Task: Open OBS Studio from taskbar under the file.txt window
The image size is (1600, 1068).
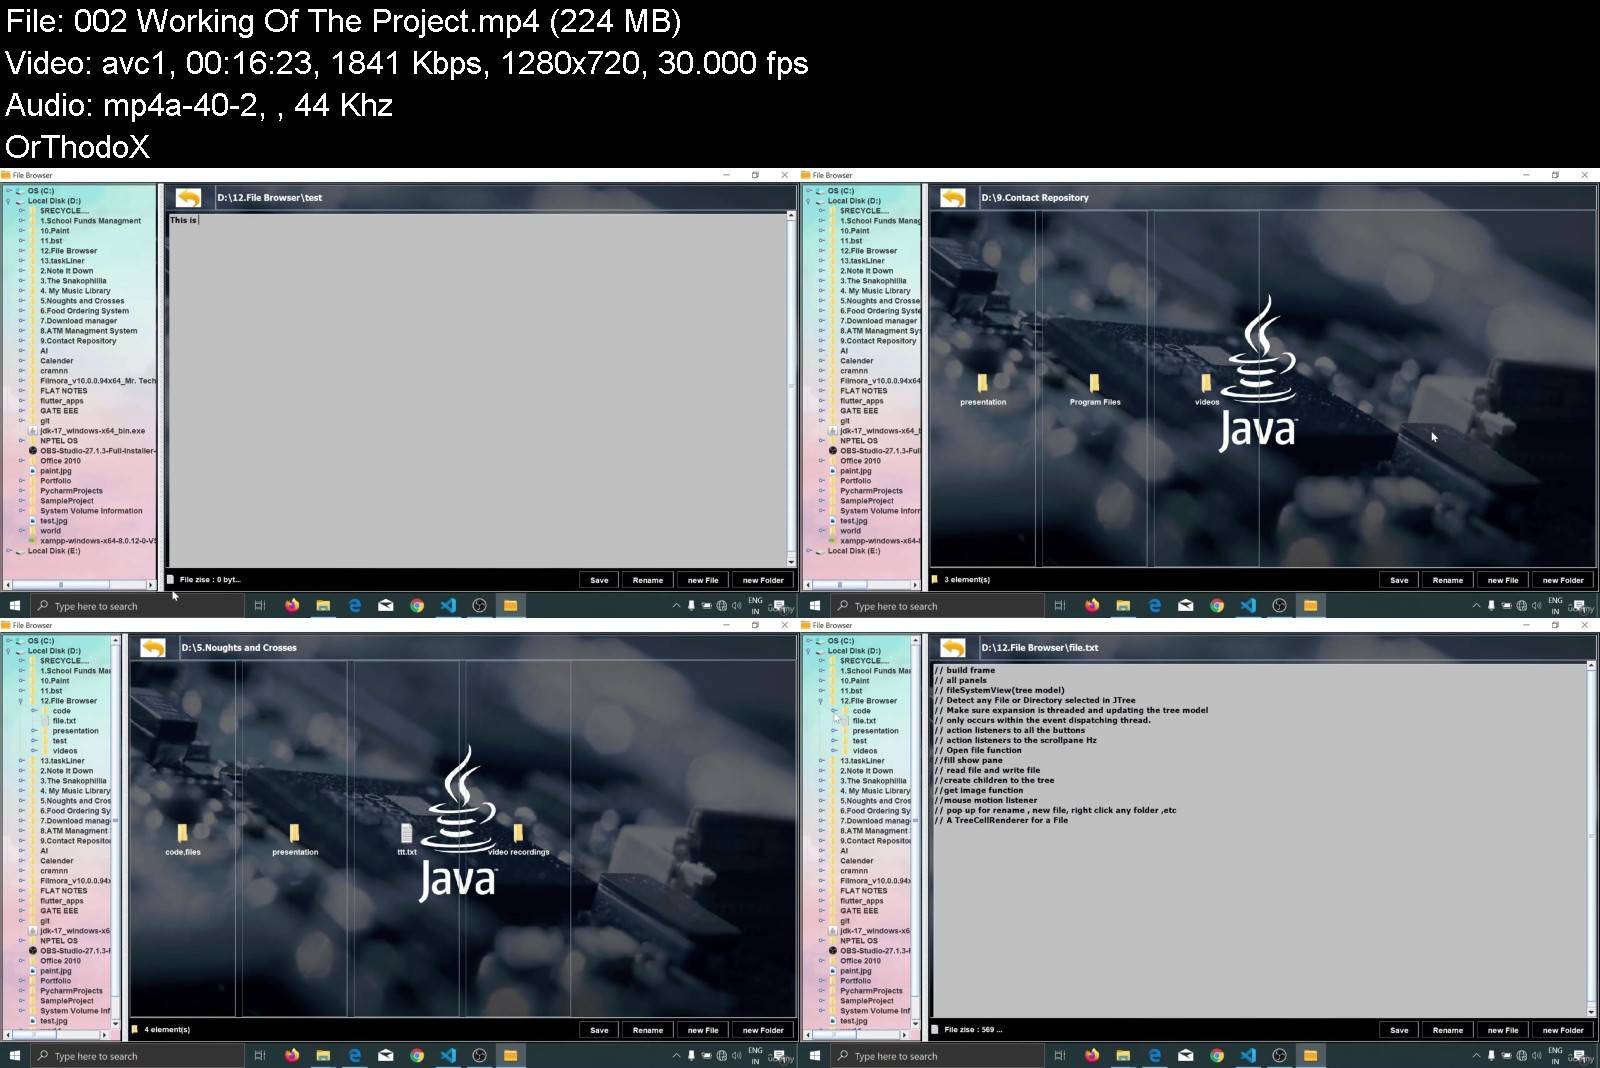Action: 1279,1055
